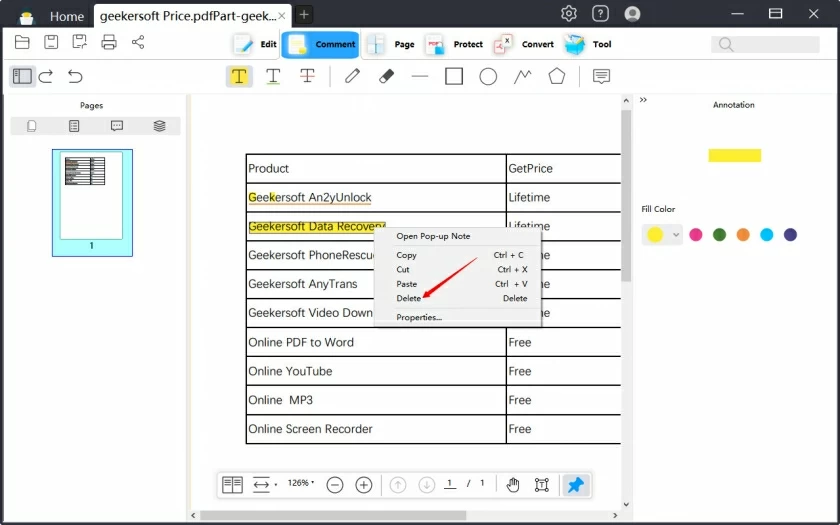The width and height of the screenshot is (840, 525).
Task: Toggle the two-page reading view icon
Action: coord(232,485)
